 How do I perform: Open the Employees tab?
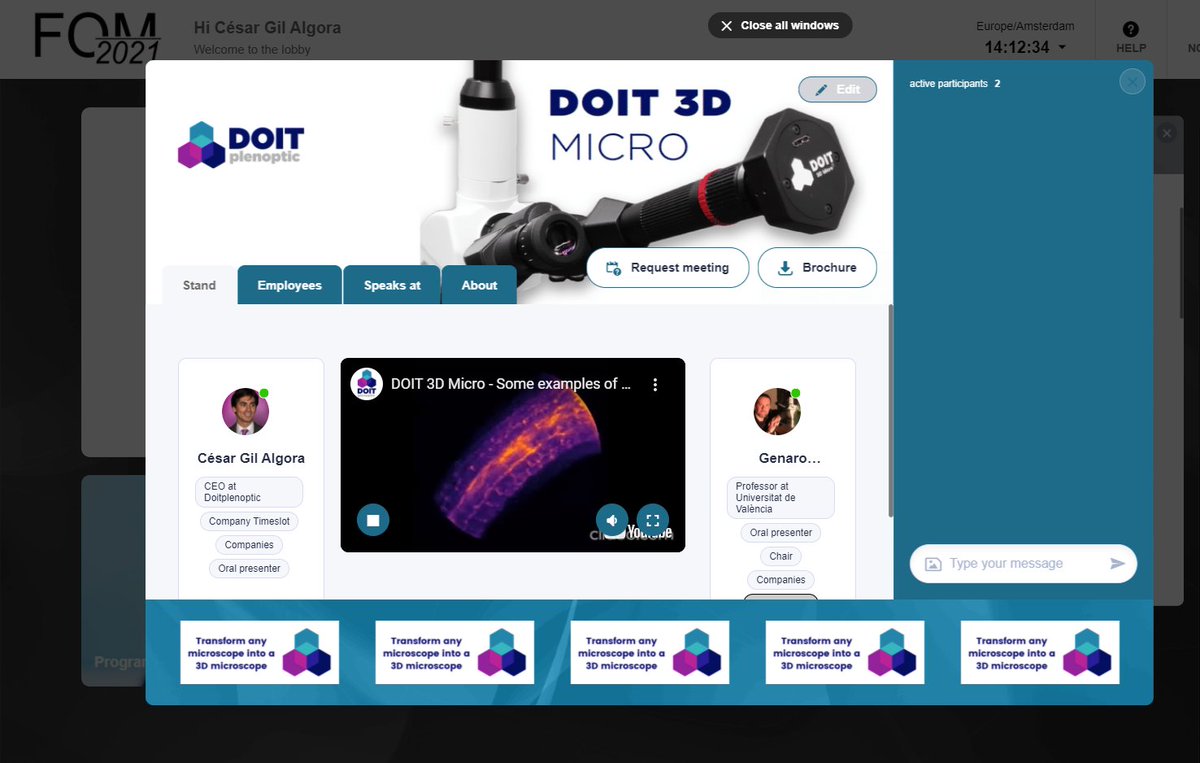(290, 285)
